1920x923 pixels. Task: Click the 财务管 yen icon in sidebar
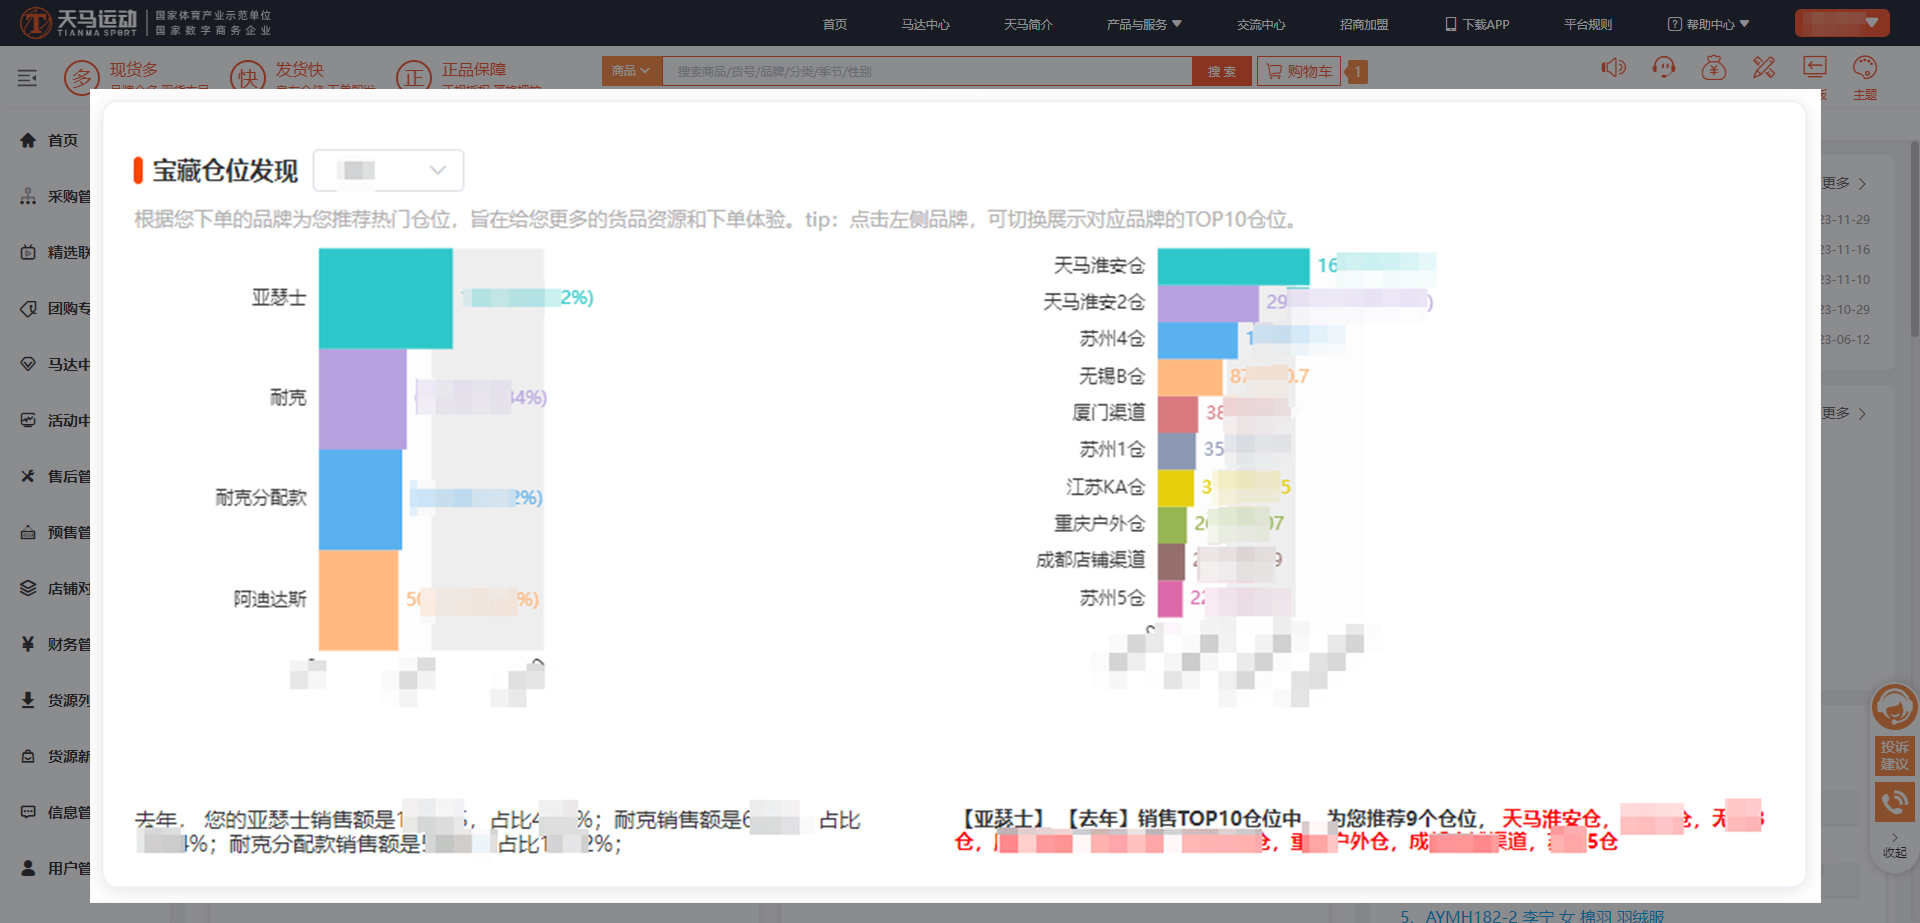28,644
